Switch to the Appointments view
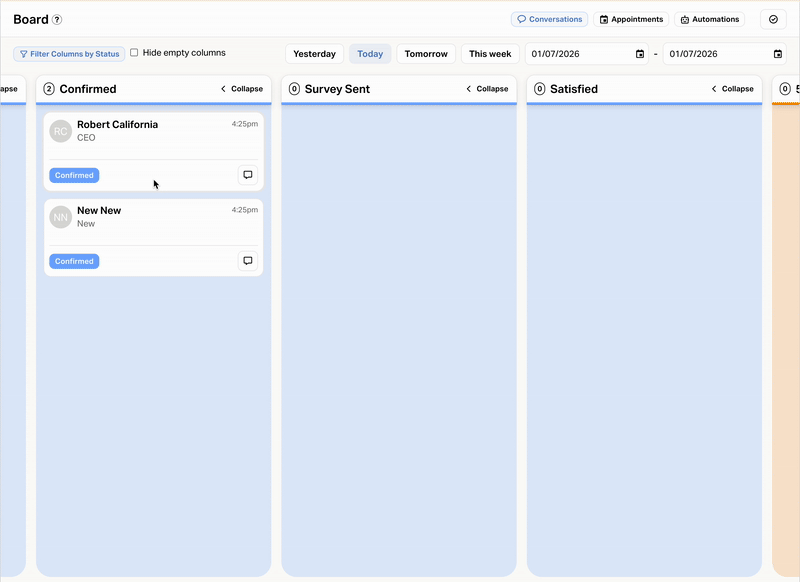 (631, 19)
